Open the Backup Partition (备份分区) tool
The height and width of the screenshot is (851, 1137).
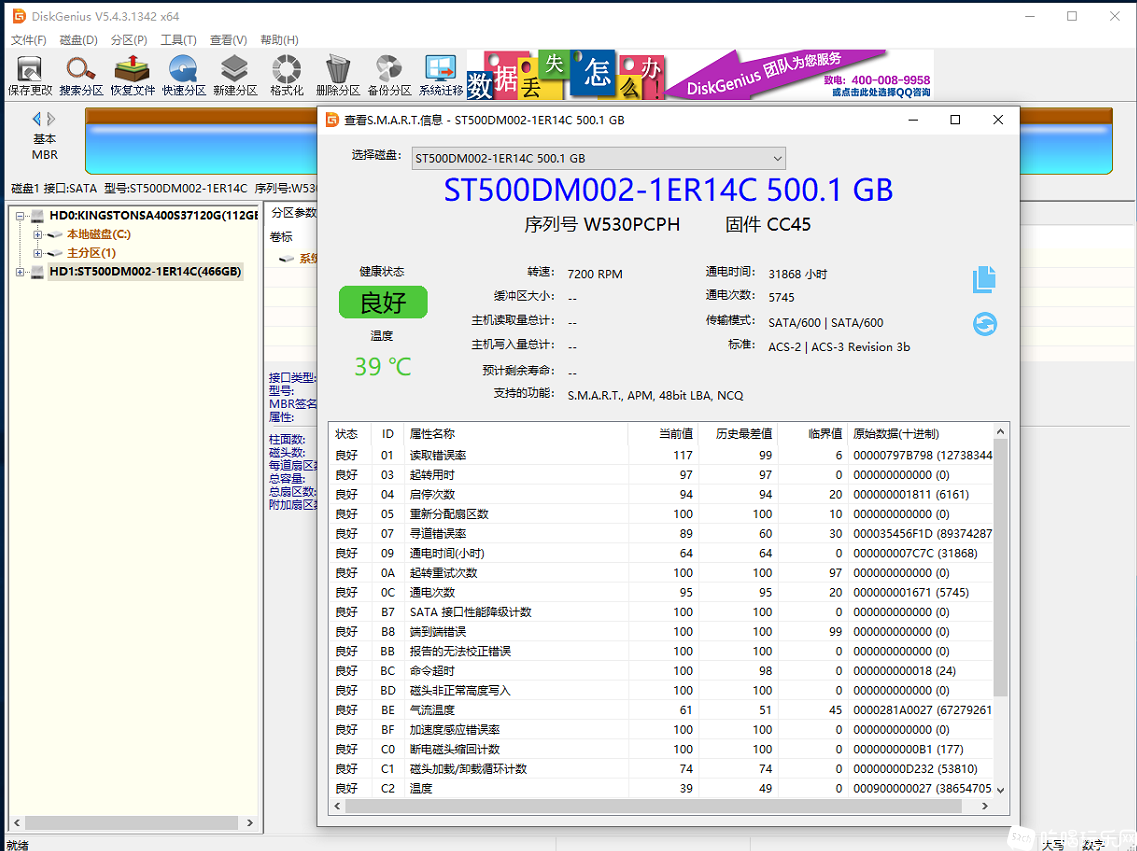[389, 75]
